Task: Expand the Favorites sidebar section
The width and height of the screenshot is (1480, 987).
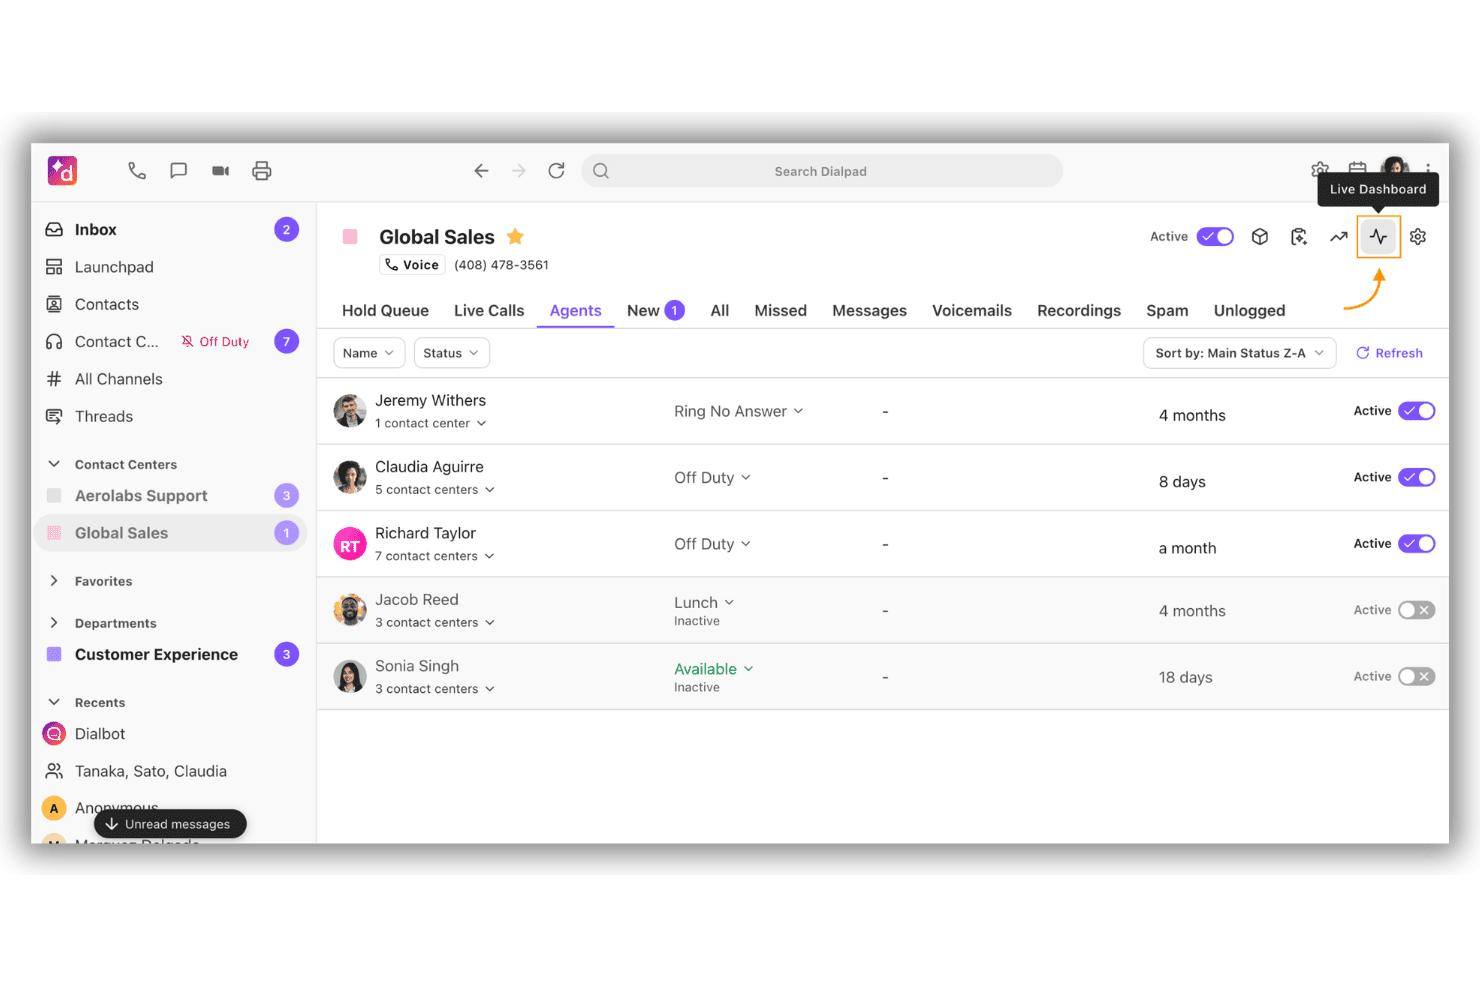Action: pyautogui.click(x=54, y=581)
